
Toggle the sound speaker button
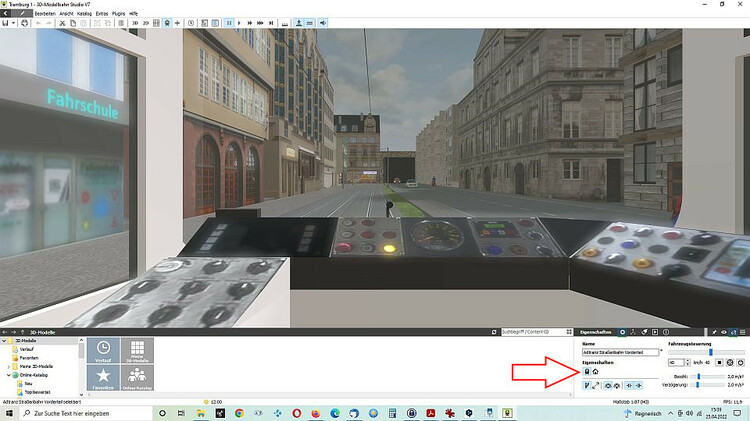tap(323, 23)
